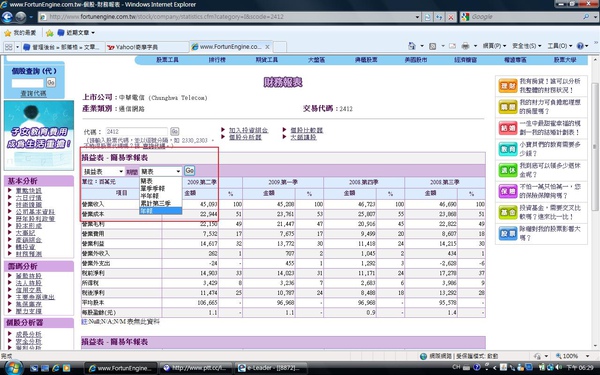
Task: Switch to the e-Leader taskbar window
Action: 271,368
